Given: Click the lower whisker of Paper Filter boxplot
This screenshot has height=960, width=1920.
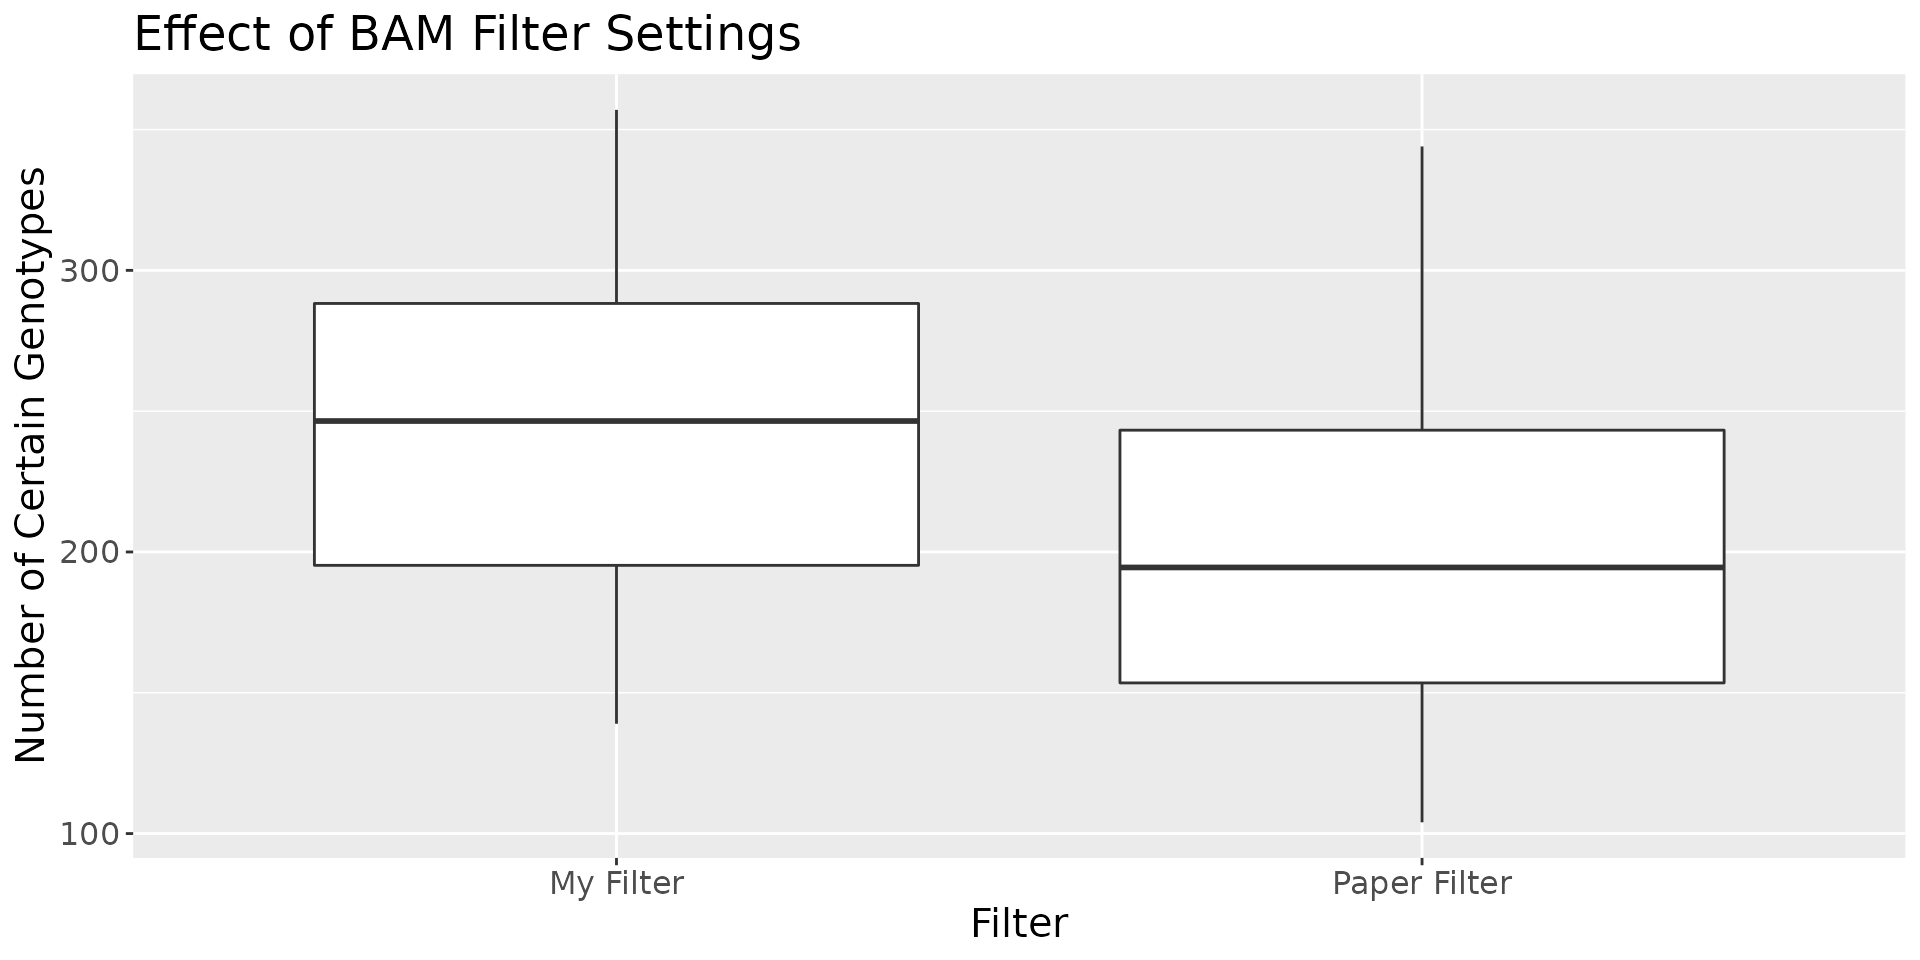Looking at the screenshot, I should tap(1421, 753).
